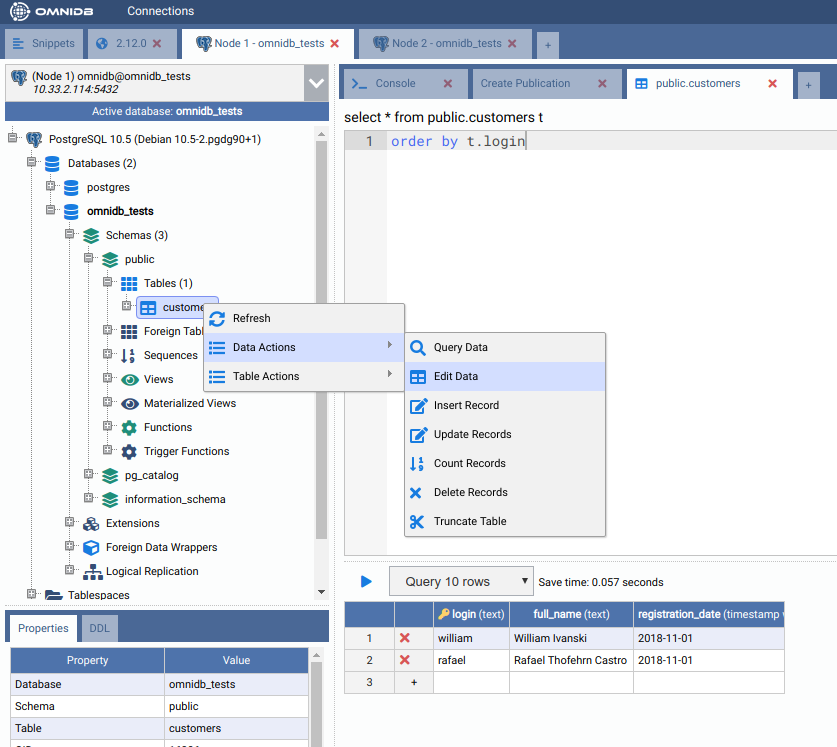
Task: Open the Console tab
Action: coord(395,84)
